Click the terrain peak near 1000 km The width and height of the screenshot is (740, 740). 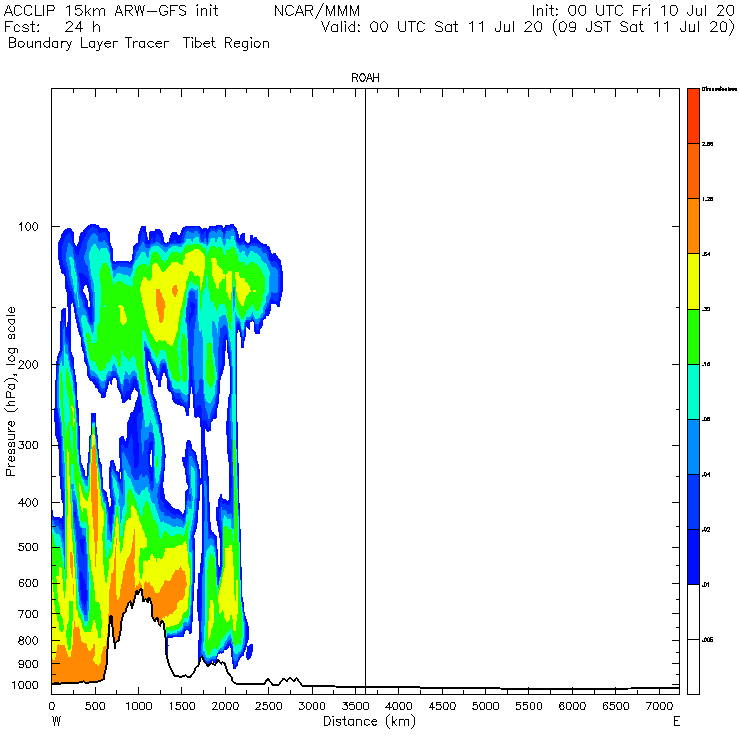[x=140, y=590]
